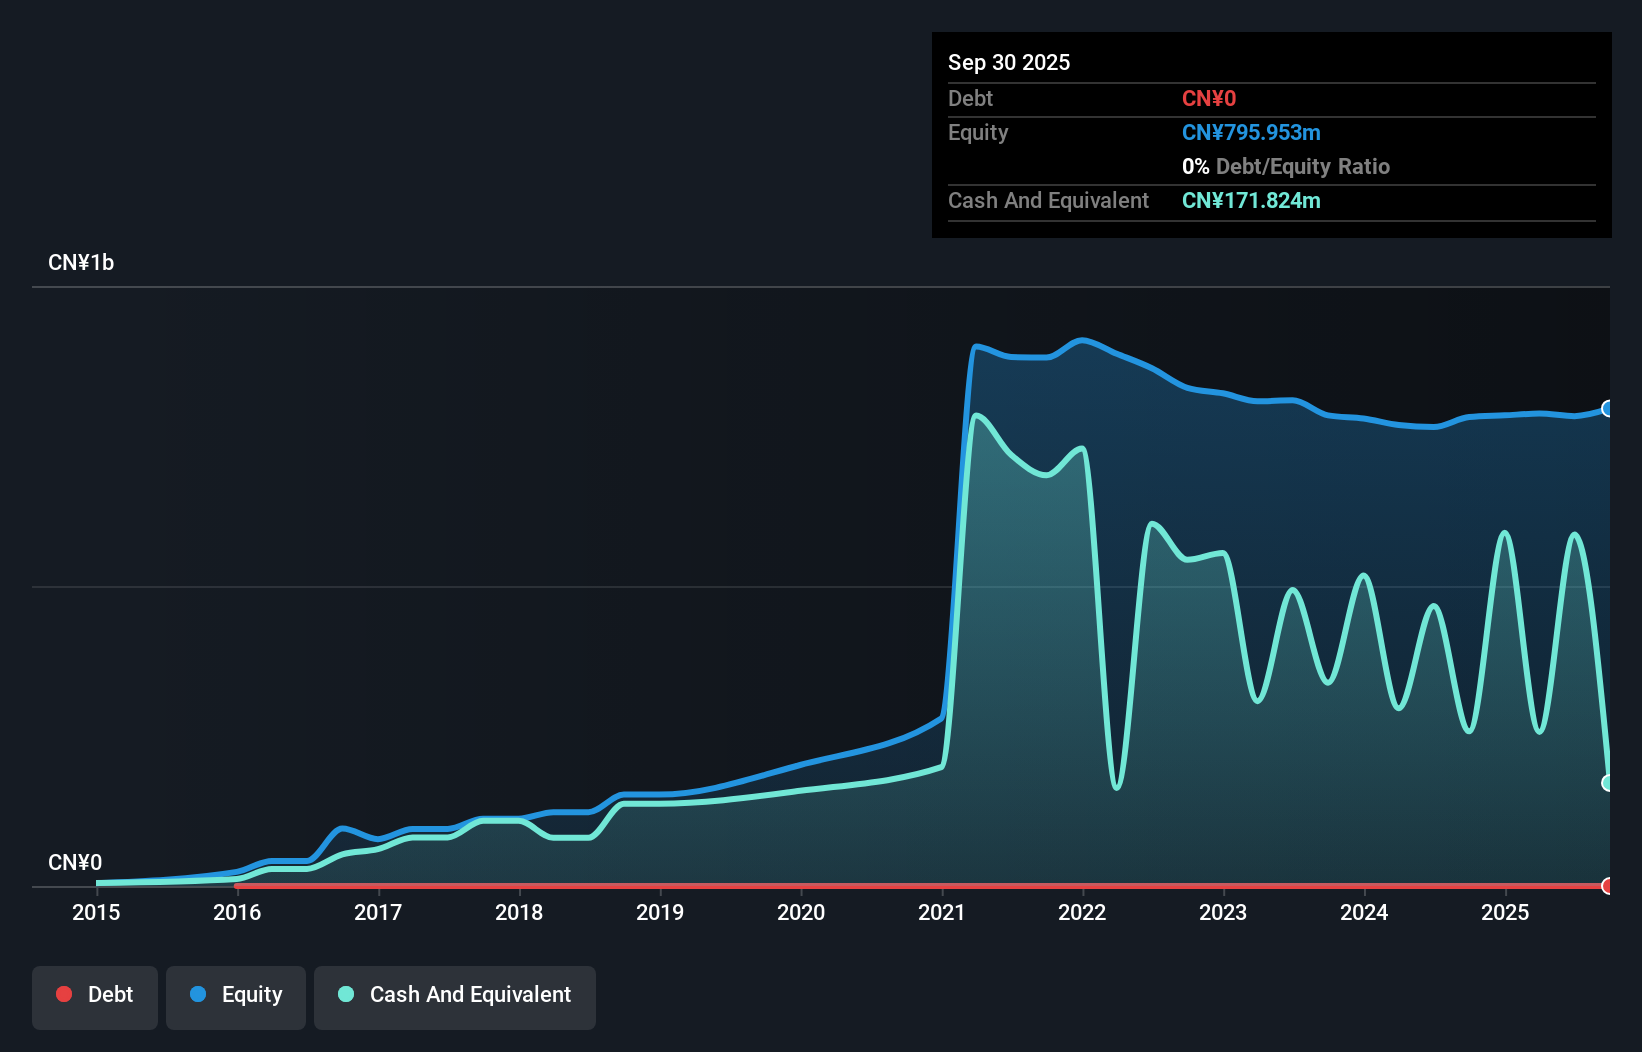Click the blue Equity legend dot
The width and height of the screenshot is (1642, 1052).
pyautogui.click(x=198, y=994)
